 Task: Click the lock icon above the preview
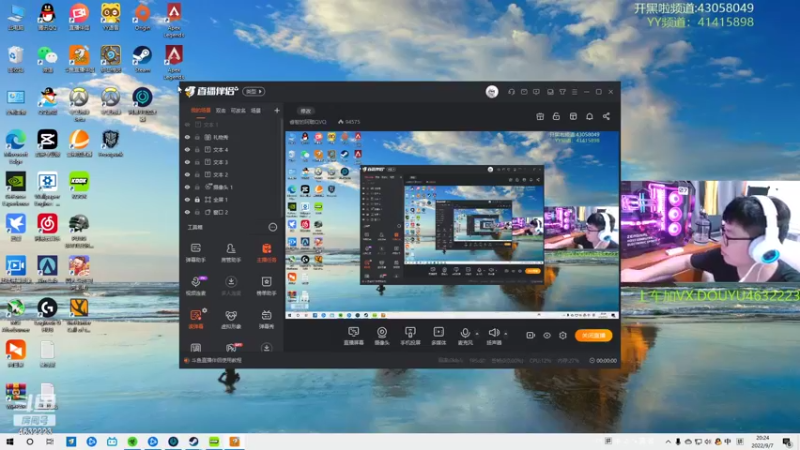[556, 116]
